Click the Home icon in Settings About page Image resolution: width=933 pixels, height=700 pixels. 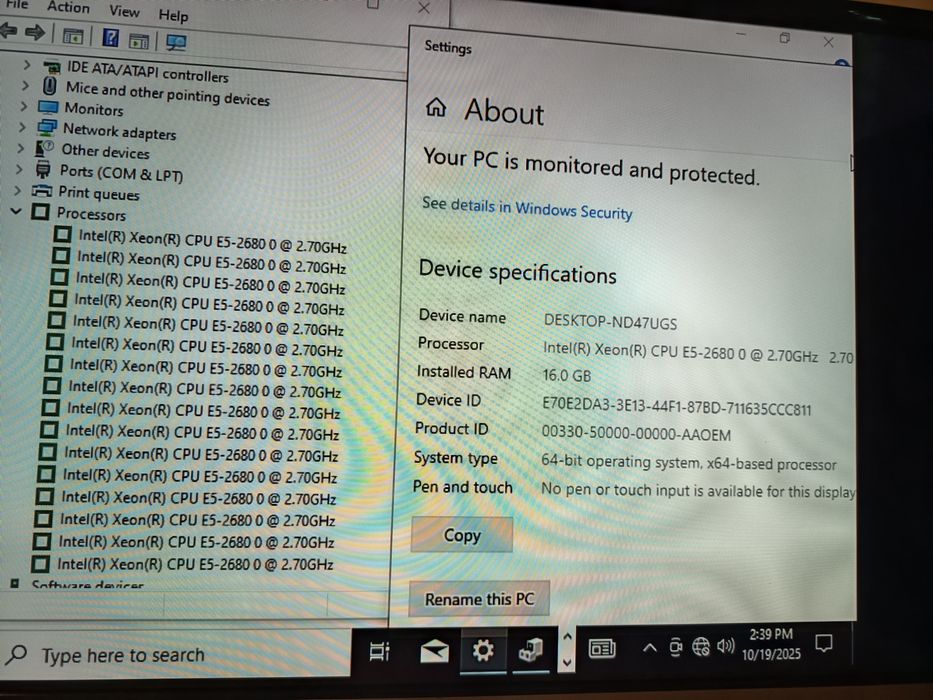click(x=436, y=107)
